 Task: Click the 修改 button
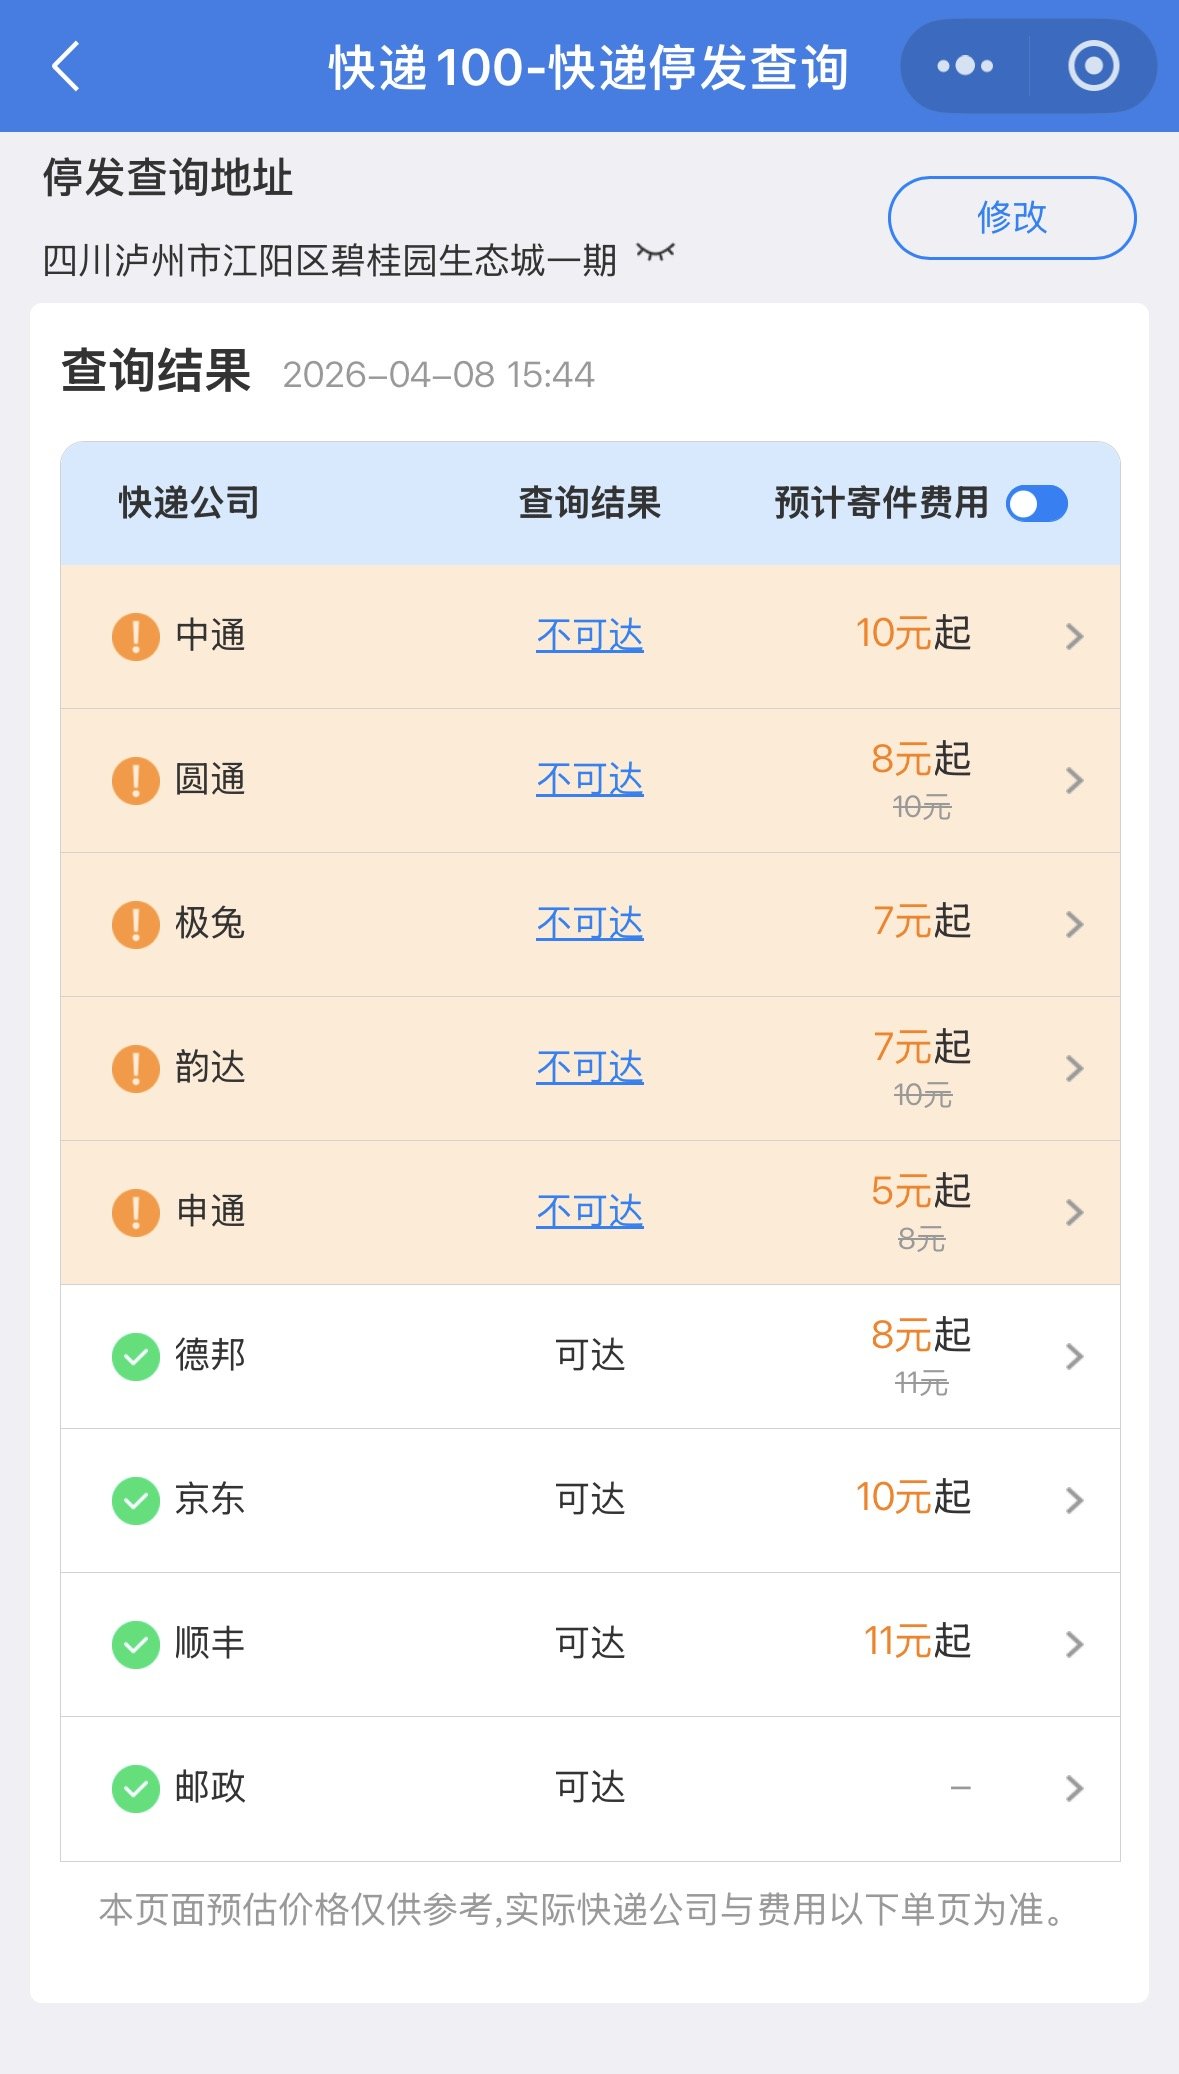tap(1012, 218)
